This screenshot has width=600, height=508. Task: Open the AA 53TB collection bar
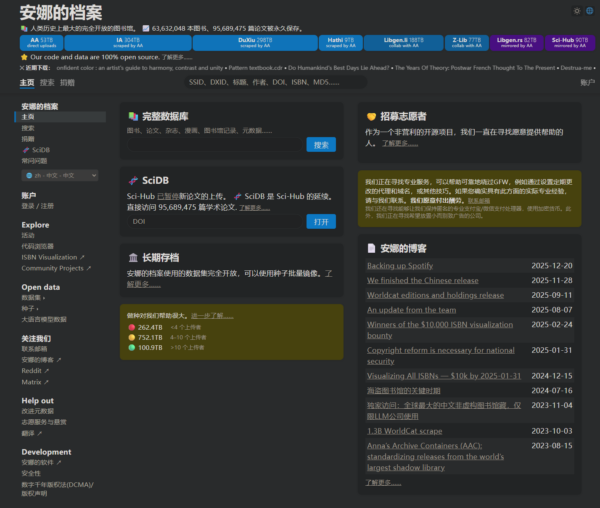click(x=41, y=43)
